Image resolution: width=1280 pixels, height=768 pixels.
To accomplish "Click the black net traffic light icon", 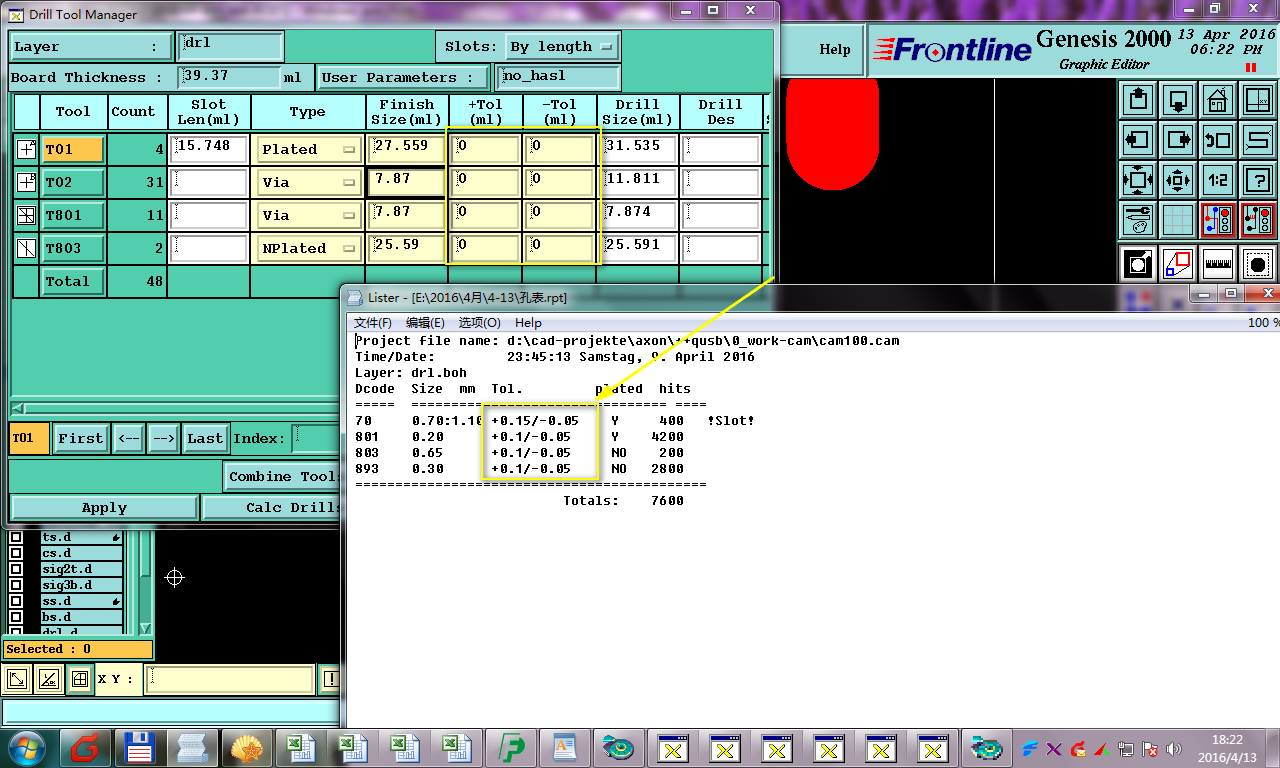I will pos(1258,221).
